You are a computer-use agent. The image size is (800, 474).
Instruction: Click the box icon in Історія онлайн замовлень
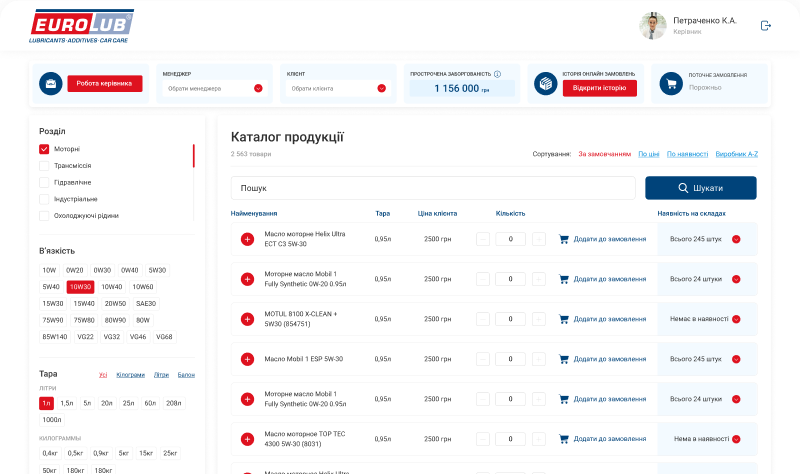545,84
